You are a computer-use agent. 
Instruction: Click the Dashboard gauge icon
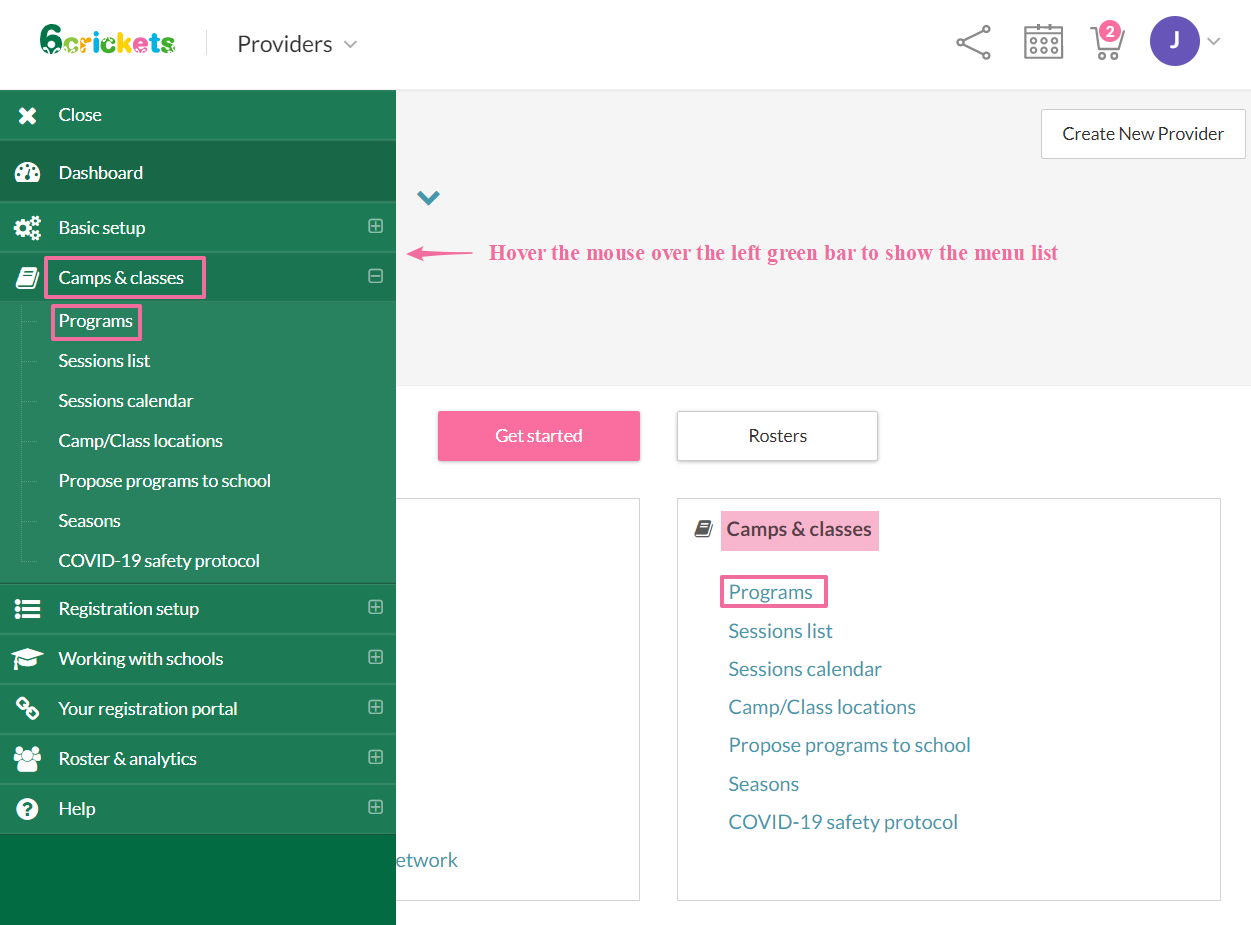tap(28, 173)
